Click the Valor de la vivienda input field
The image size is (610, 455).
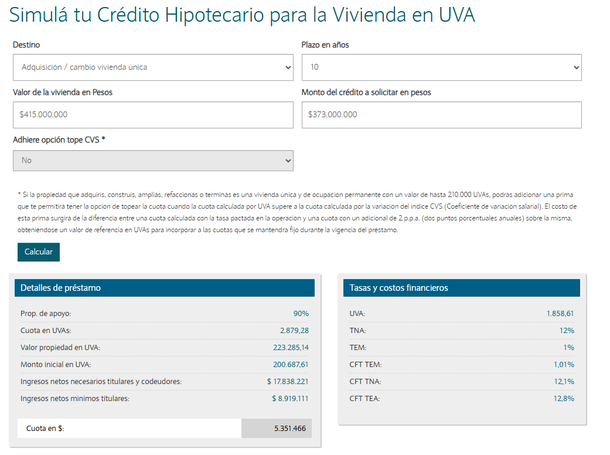point(153,114)
